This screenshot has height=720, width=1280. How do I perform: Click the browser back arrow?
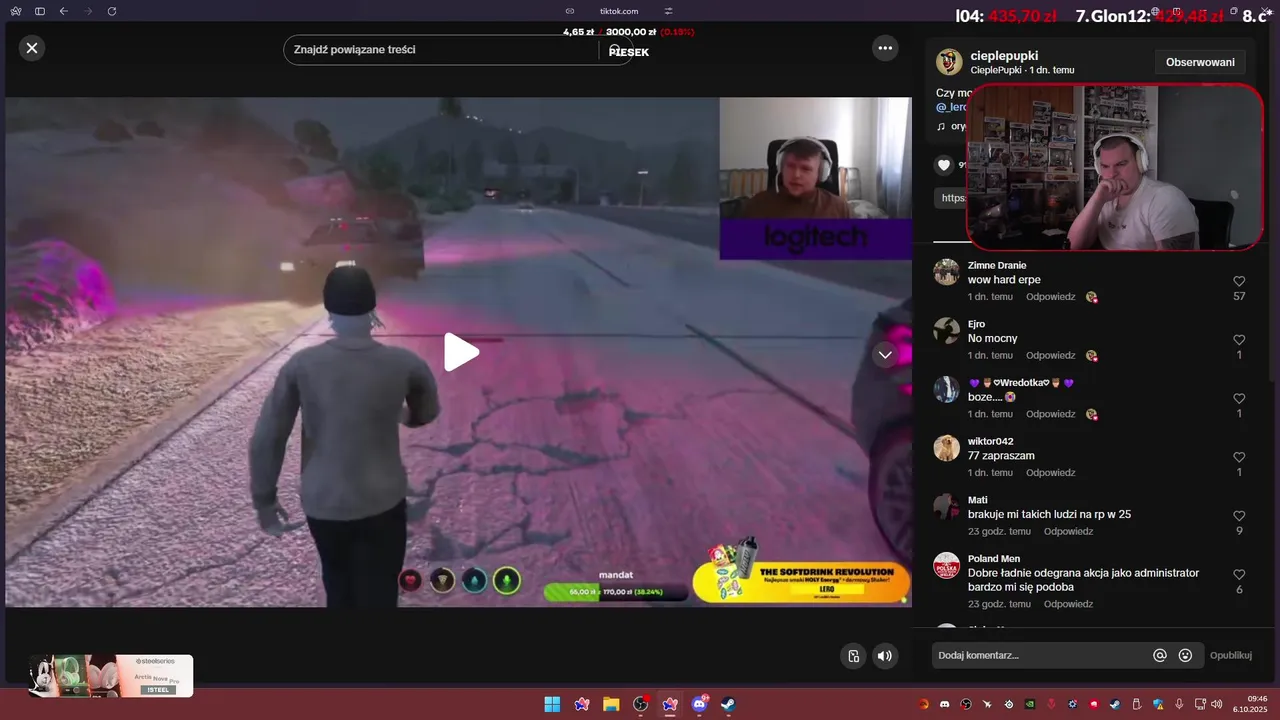point(64,11)
